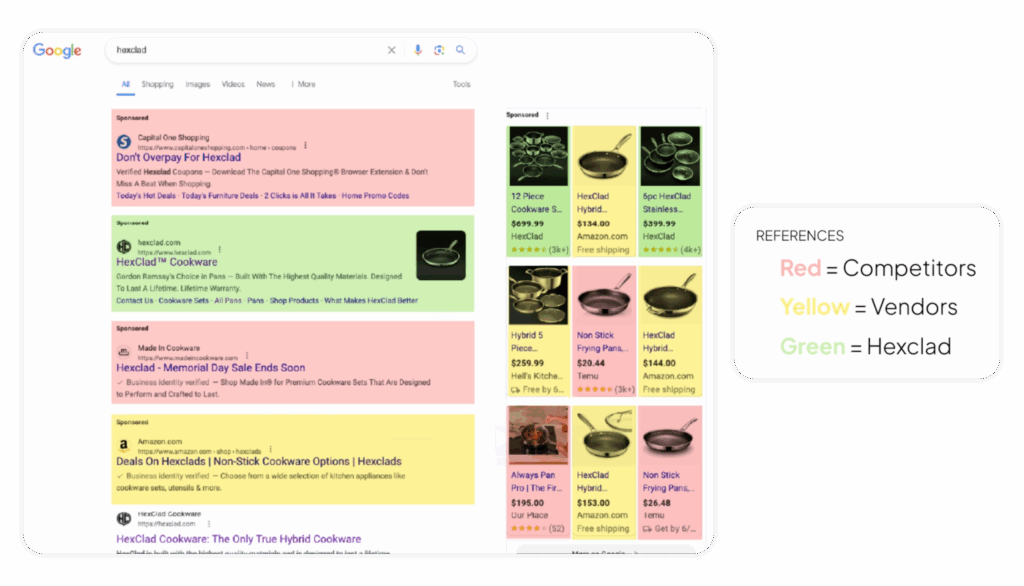Click the Capital One Shopping favicon
The image size is (1024, 586).
124,142
